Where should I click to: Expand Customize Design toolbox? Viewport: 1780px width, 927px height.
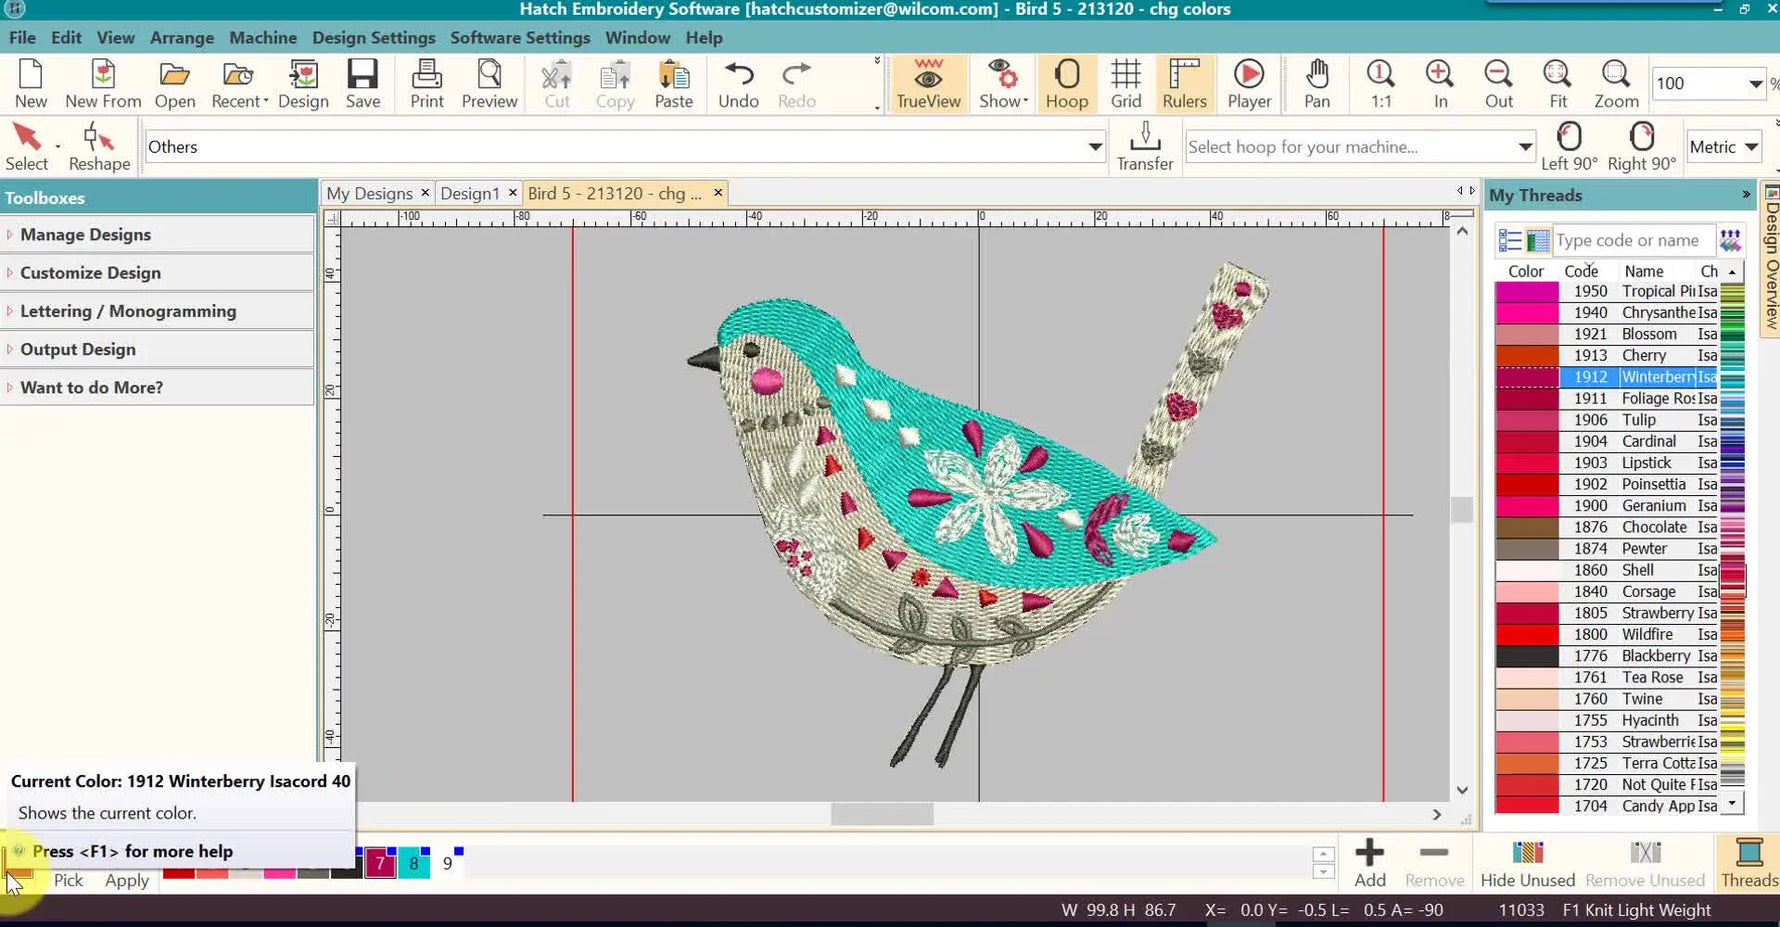tap(157, 273)
